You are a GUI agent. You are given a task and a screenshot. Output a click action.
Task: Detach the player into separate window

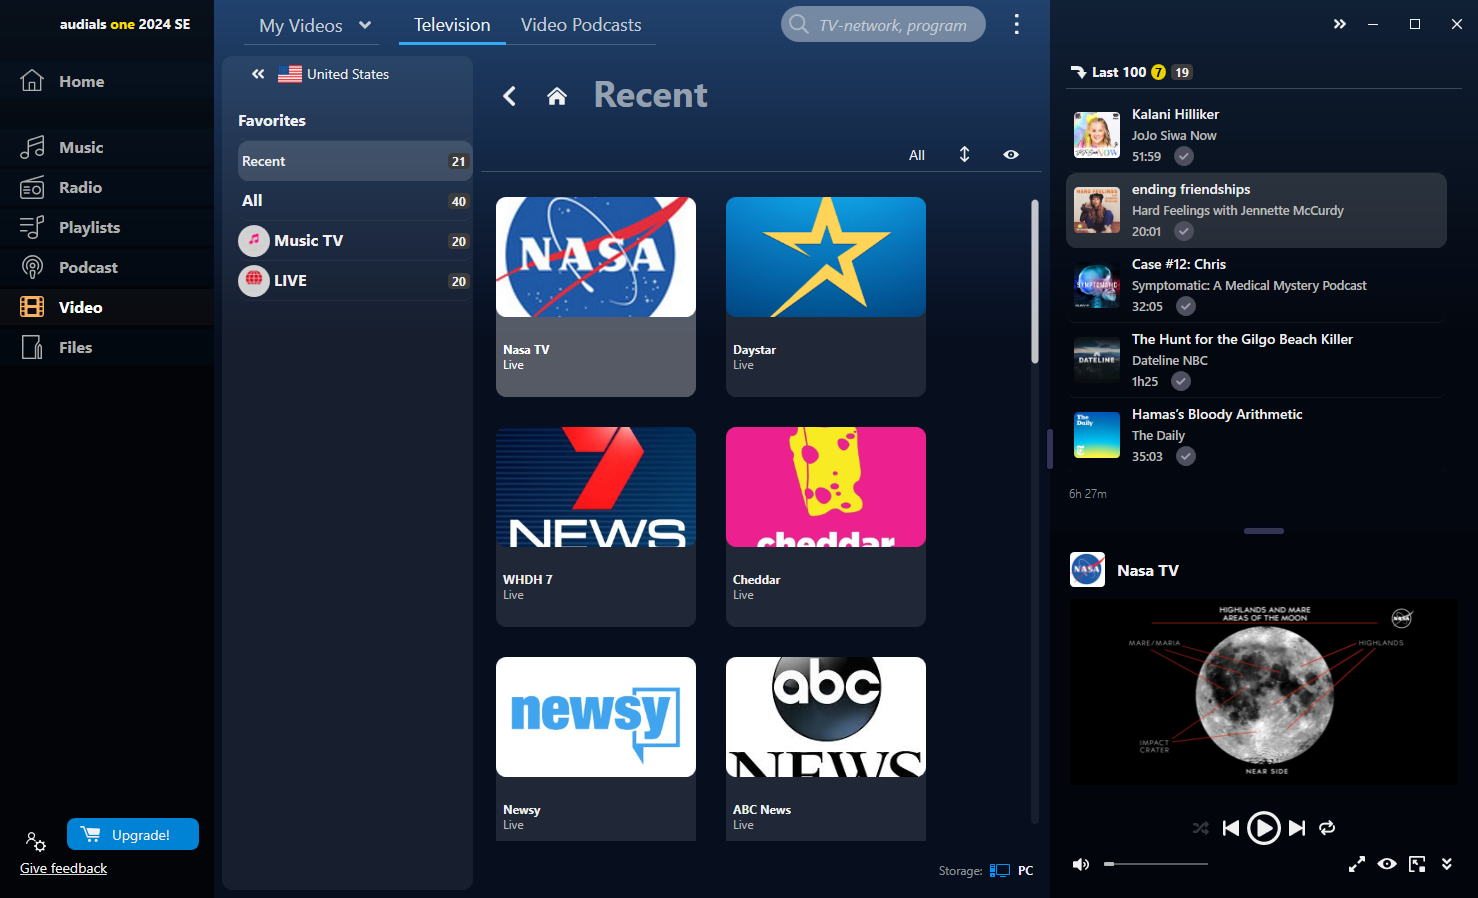pos(1417,864)
